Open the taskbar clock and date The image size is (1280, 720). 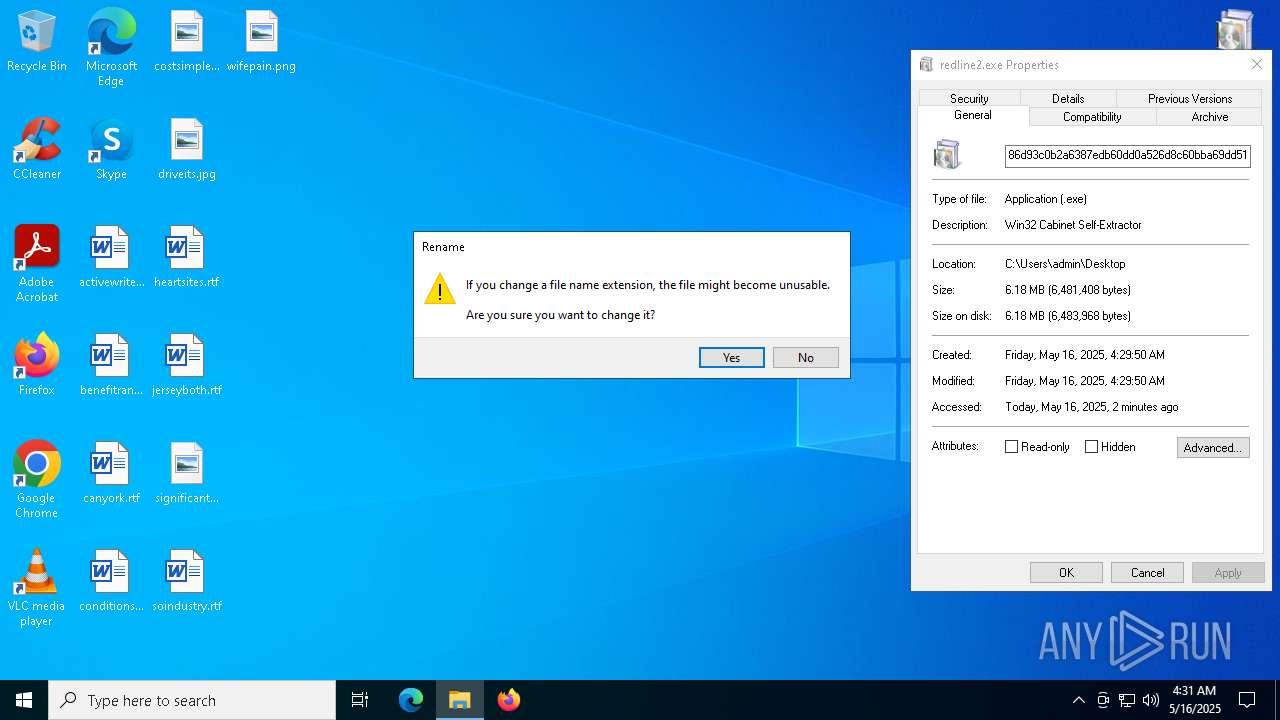point(1194,700)
